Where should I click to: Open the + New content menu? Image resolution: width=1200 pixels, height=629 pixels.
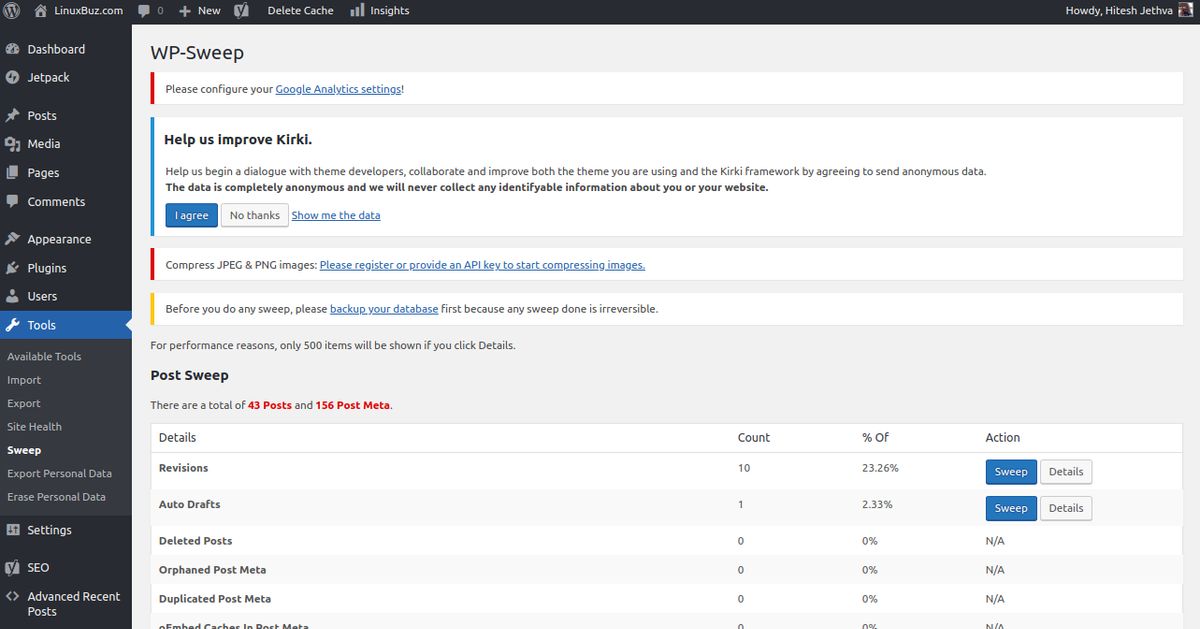point(199,11)
